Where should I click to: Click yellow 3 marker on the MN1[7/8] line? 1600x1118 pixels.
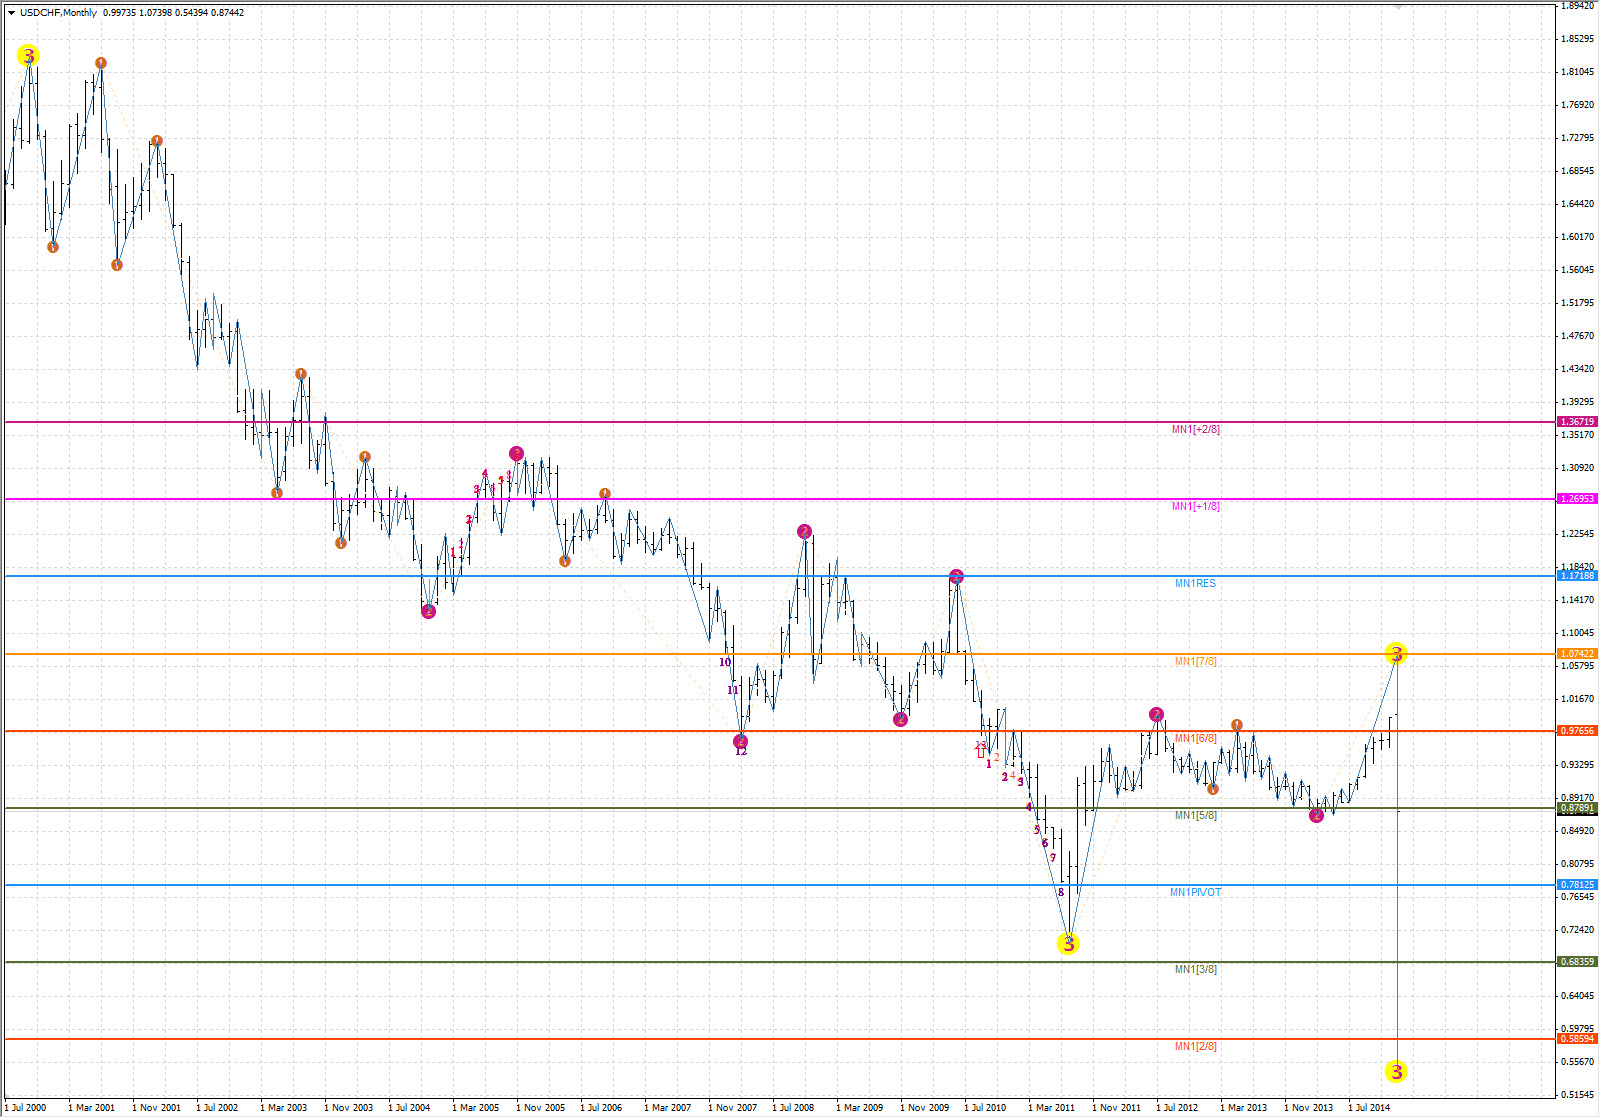1396,654
